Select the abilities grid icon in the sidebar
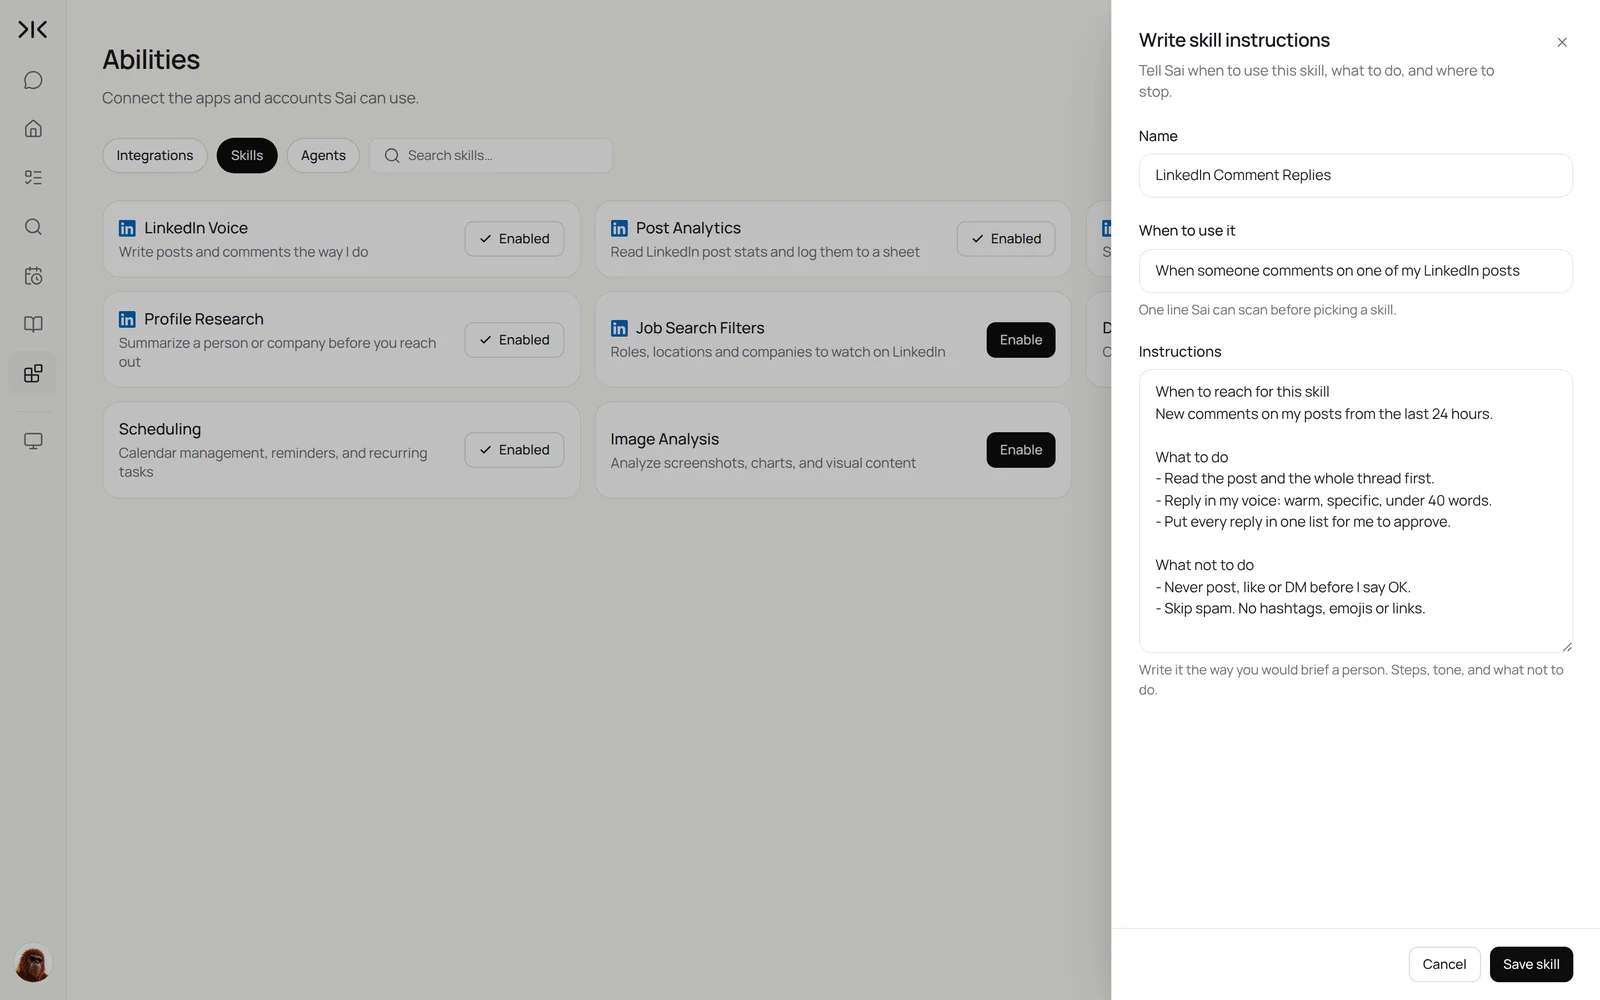1600x1000 pixels. [33, 373]
